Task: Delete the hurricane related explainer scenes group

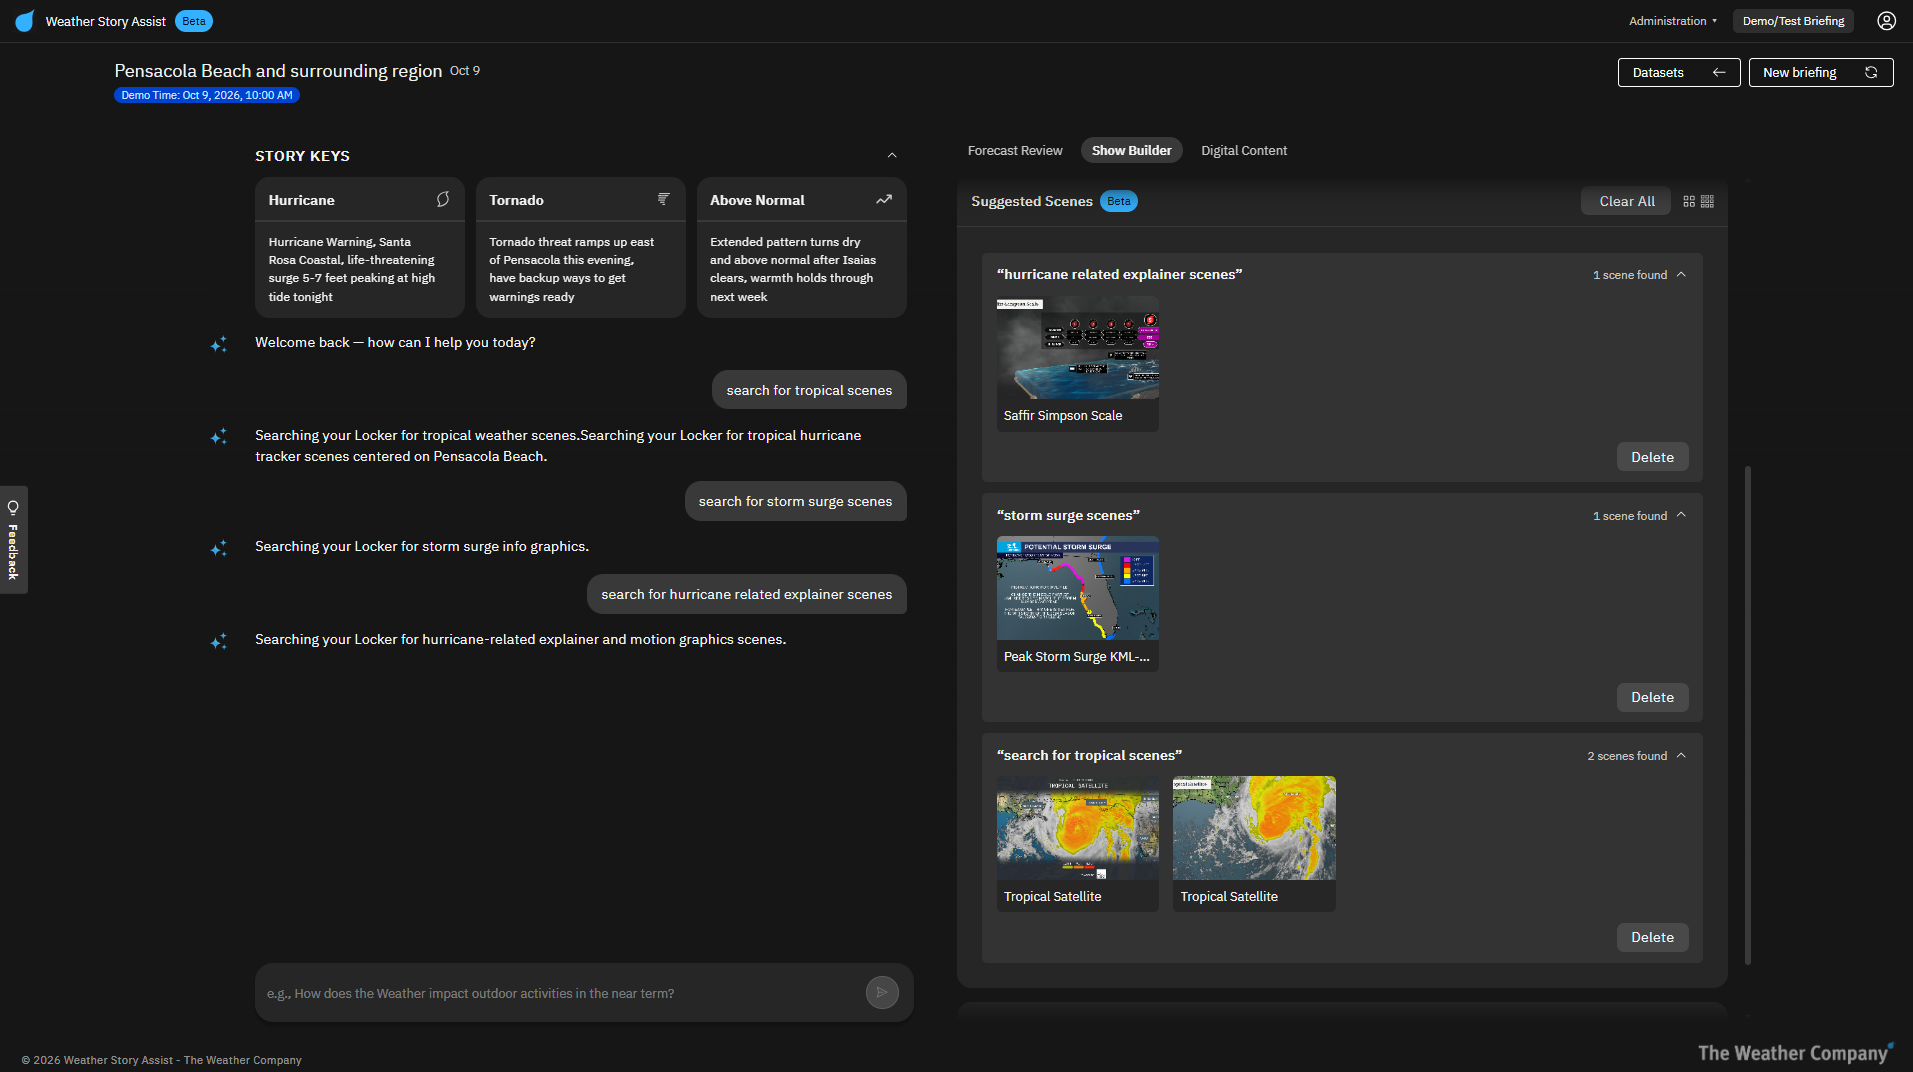Action: 1652,457
